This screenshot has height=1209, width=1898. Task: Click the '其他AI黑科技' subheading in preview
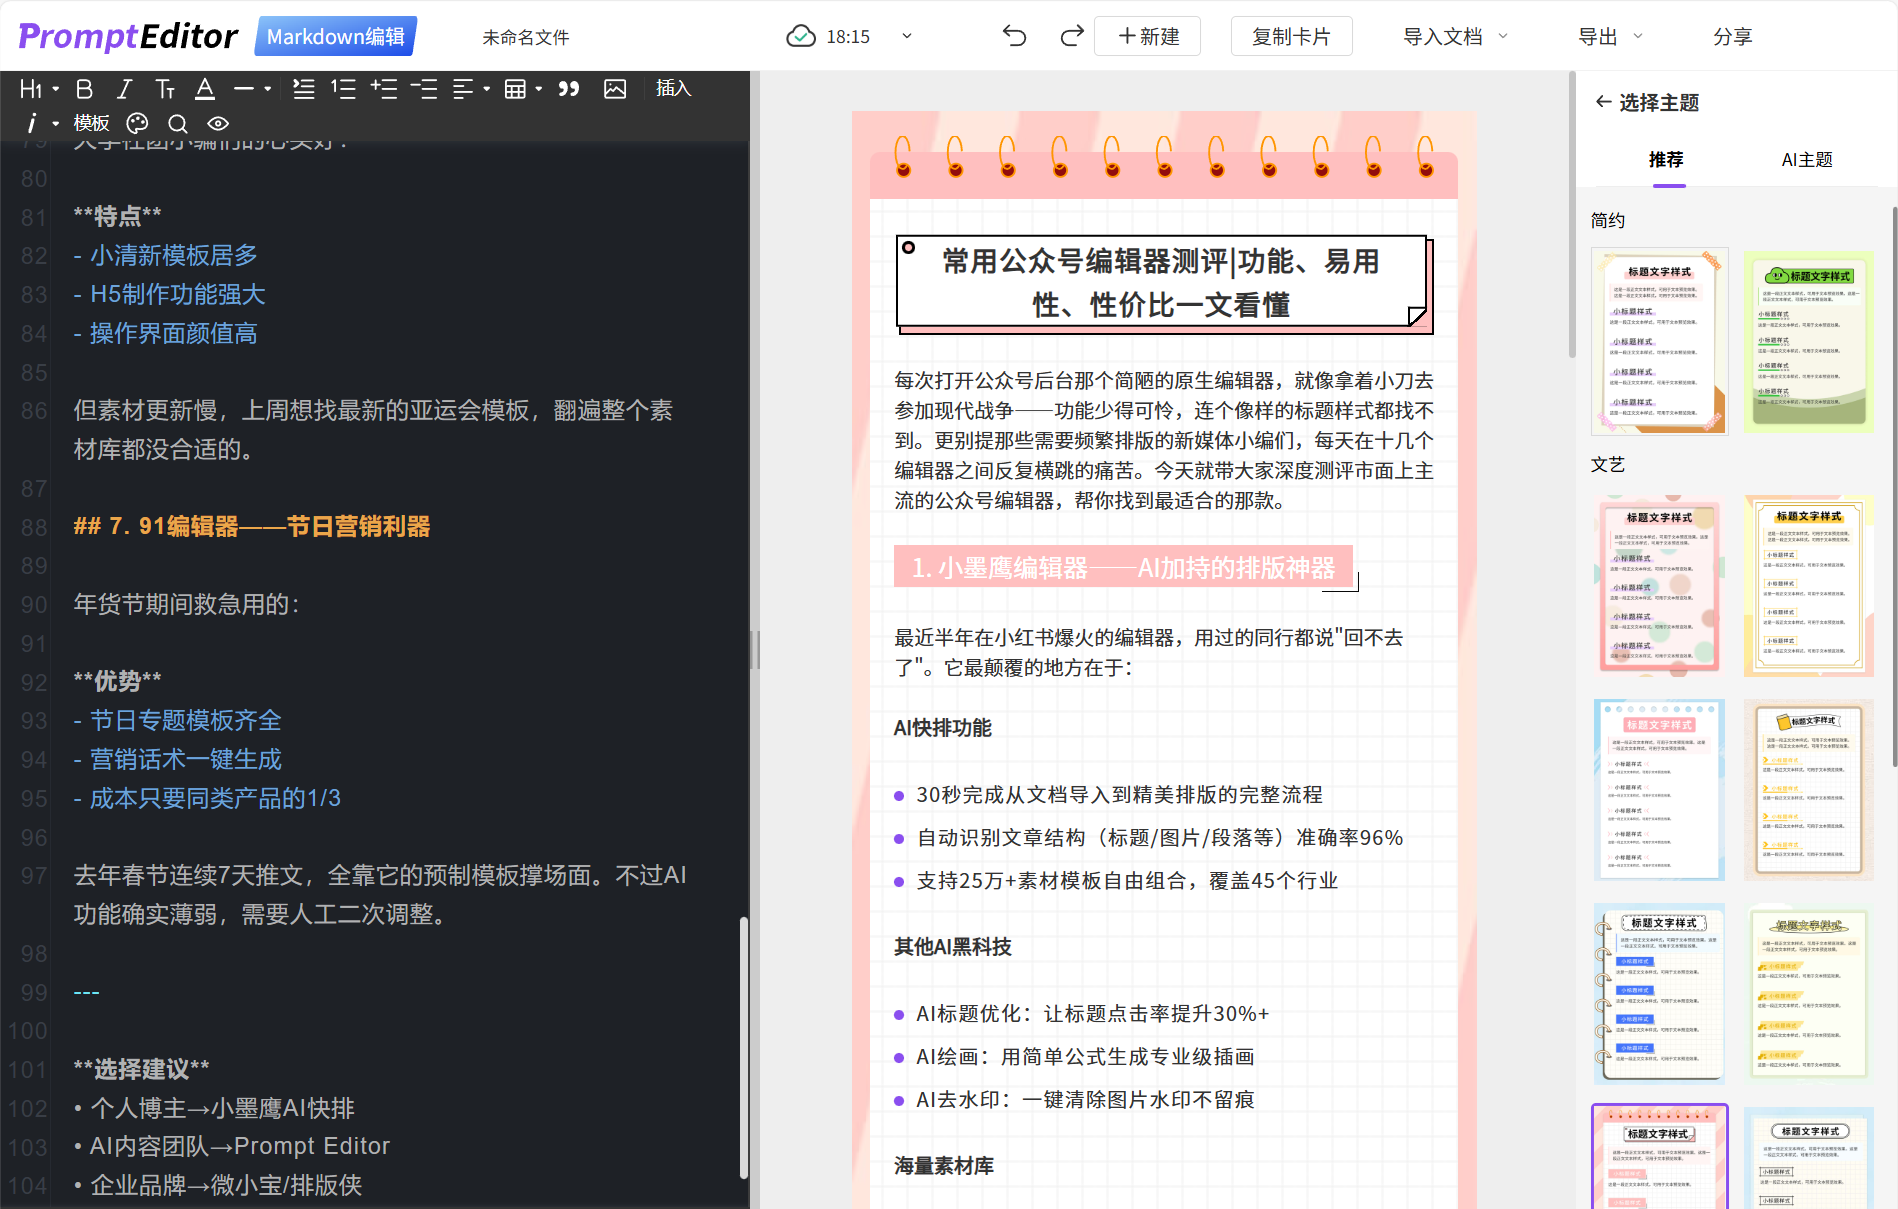click(953, 947)
